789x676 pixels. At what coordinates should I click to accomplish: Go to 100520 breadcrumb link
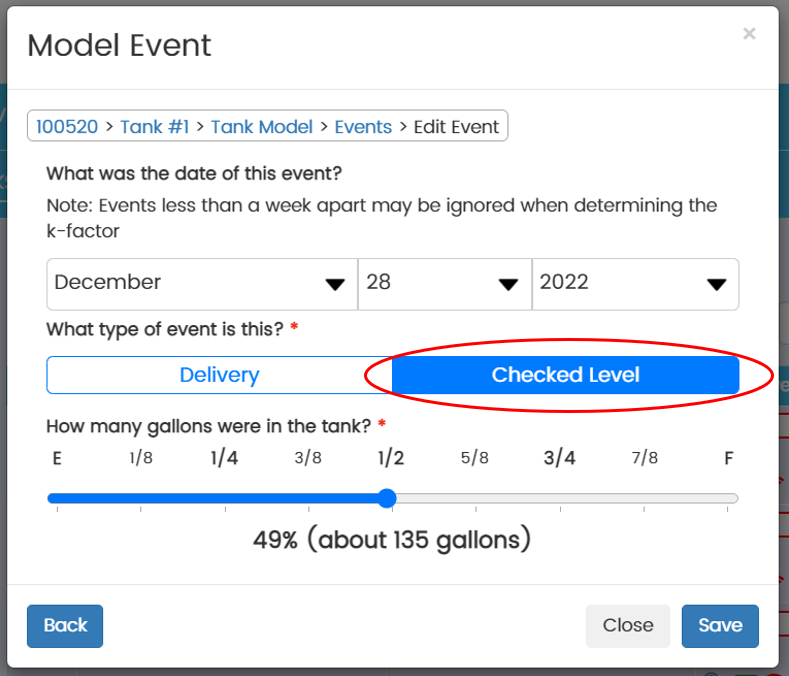pos(67,126)
